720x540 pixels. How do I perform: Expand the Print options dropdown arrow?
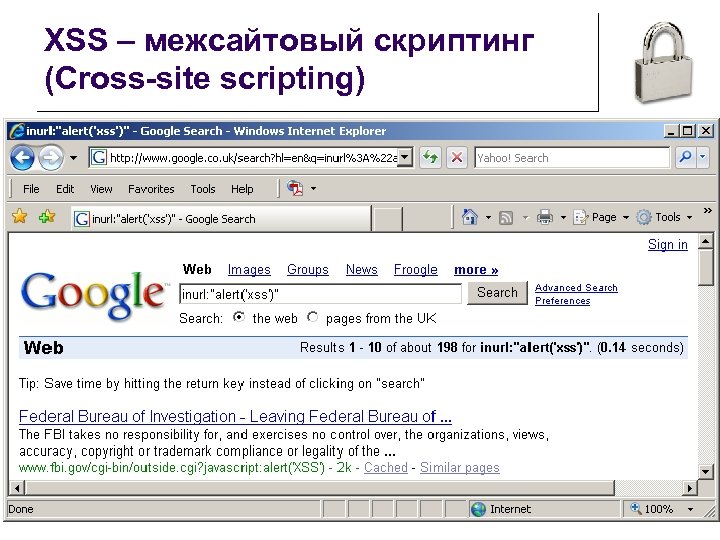click(x=563, y=217)
